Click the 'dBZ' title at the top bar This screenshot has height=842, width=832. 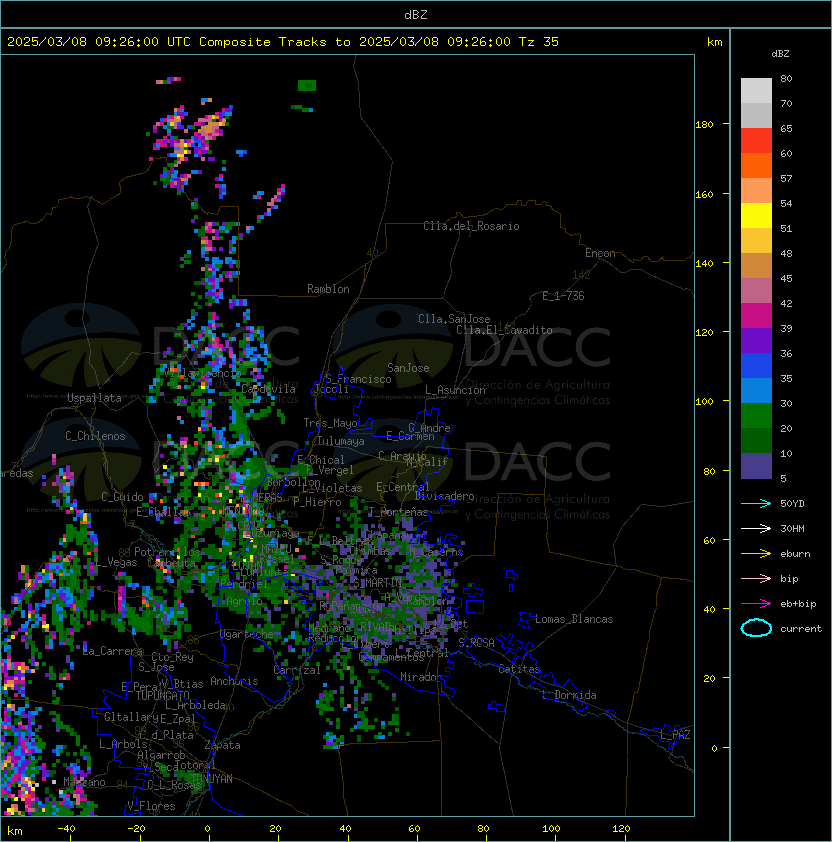416,15
